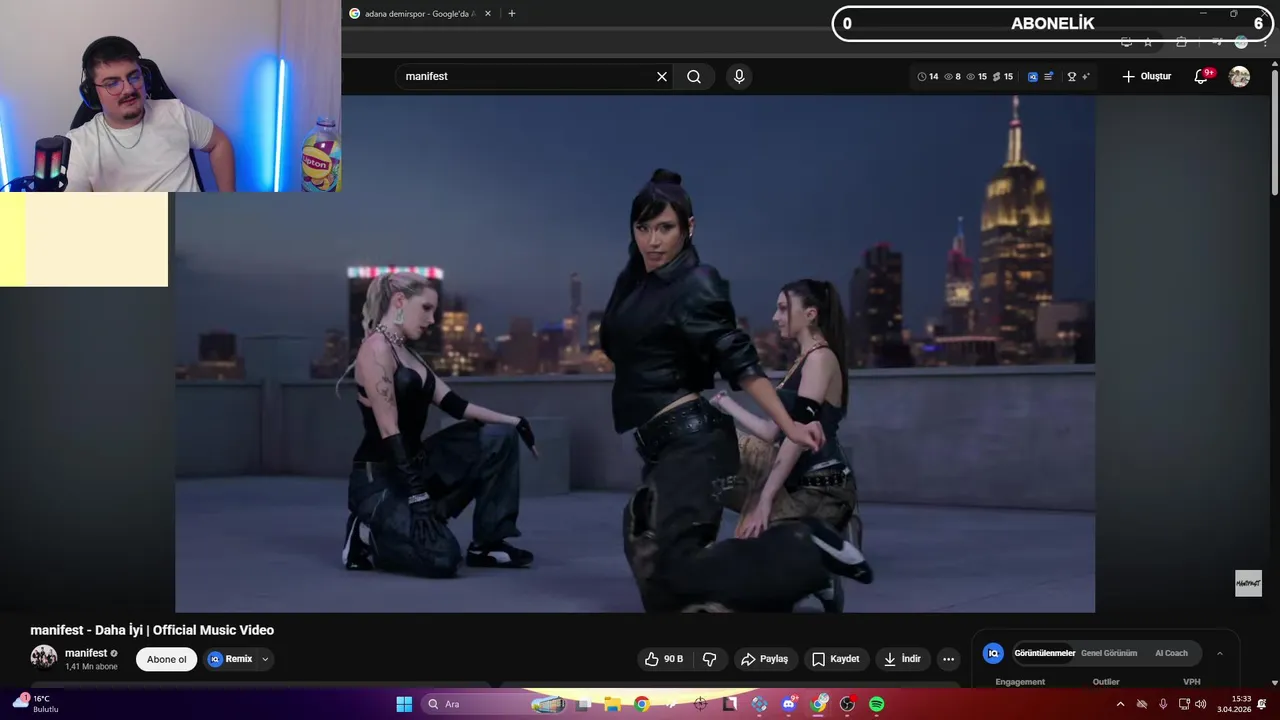This screenshot has width=1280, height=720.
Task: Like the video with 90 B
Action: point(665,659)
